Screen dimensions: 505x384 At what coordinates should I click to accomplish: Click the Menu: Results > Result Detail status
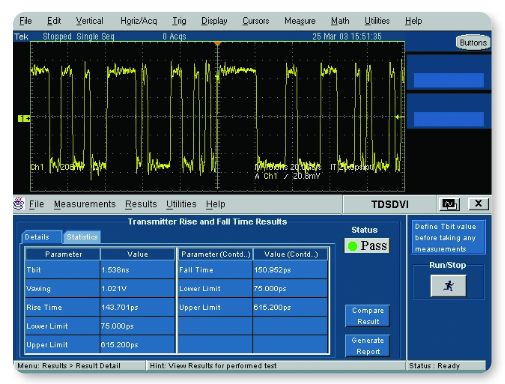(x=69, y=366)
